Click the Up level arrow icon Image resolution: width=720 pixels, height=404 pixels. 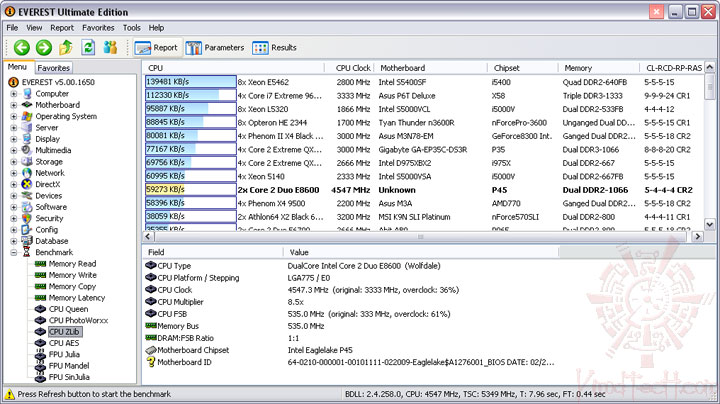click(66, 47)
